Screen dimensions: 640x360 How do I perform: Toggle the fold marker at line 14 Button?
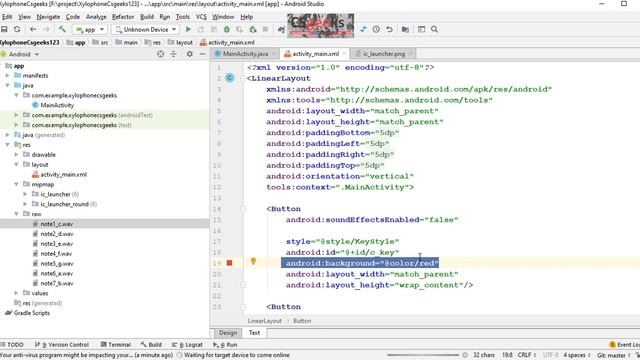(243, 209)
